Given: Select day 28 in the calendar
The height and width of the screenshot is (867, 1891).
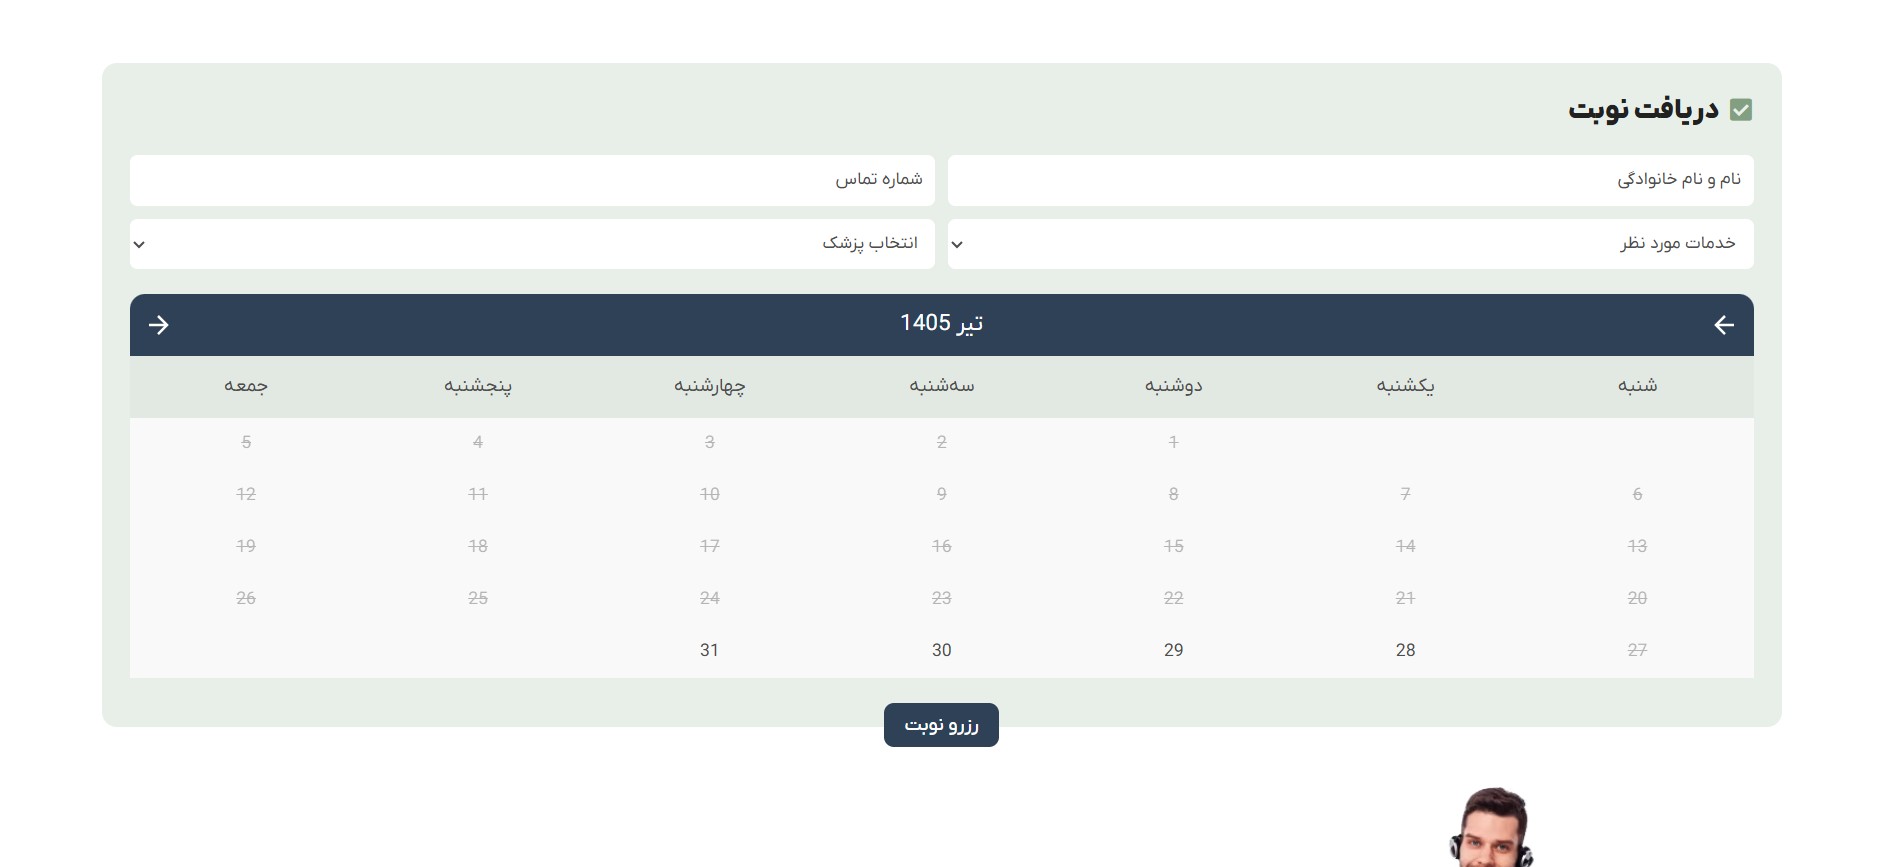Looking at the screenshot, I should pos(1405,650).
